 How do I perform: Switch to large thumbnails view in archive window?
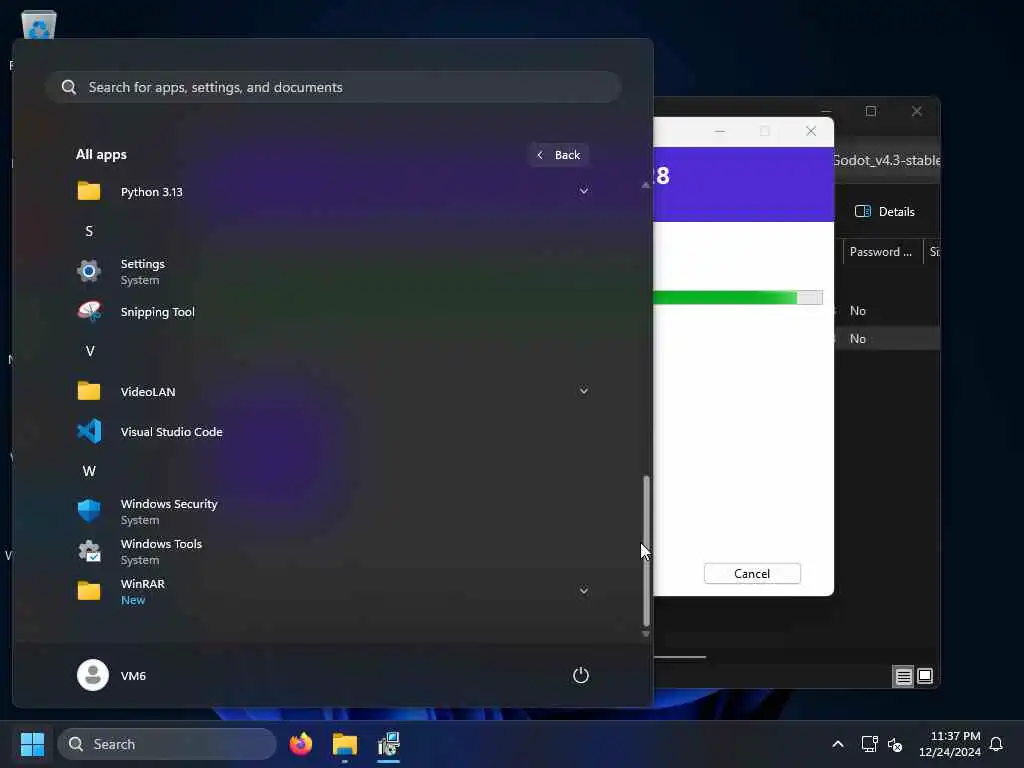(x=925, y=676)
